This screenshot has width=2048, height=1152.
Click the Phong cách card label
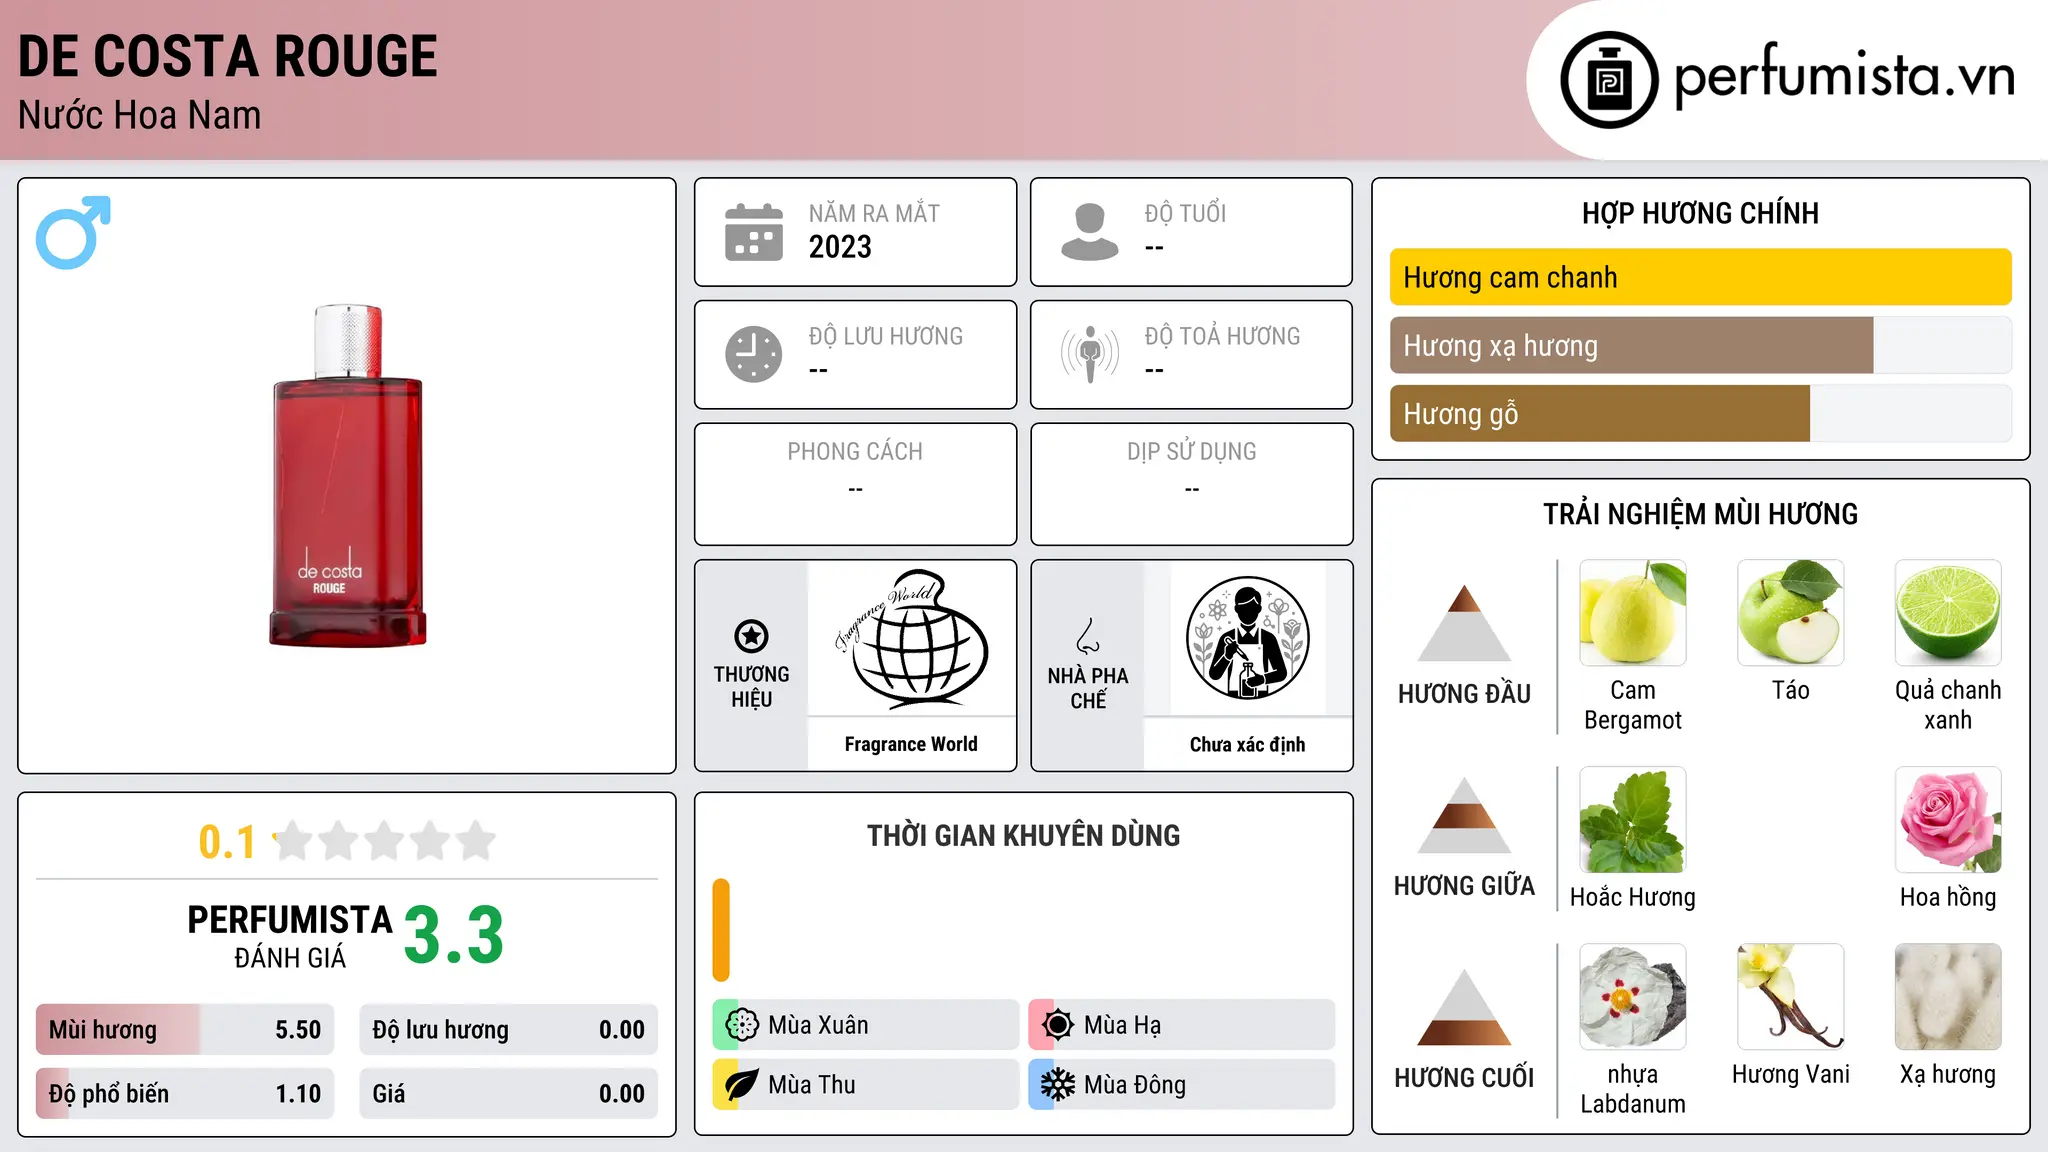coord(855,452)
